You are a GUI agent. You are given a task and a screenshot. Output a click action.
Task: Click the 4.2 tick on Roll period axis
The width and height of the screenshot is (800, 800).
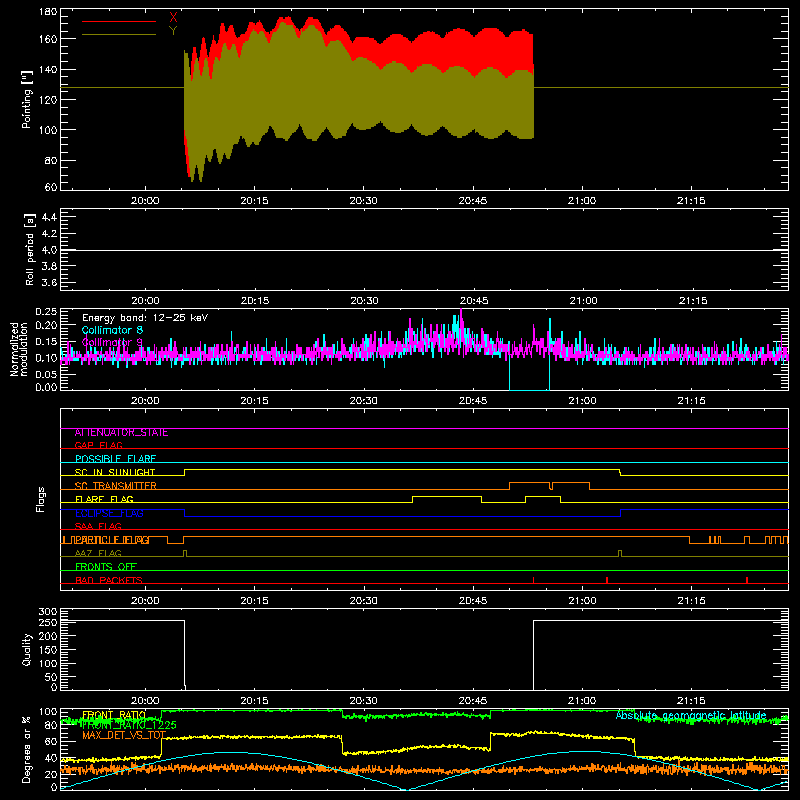pyautogui.click(x=49, y=234)
